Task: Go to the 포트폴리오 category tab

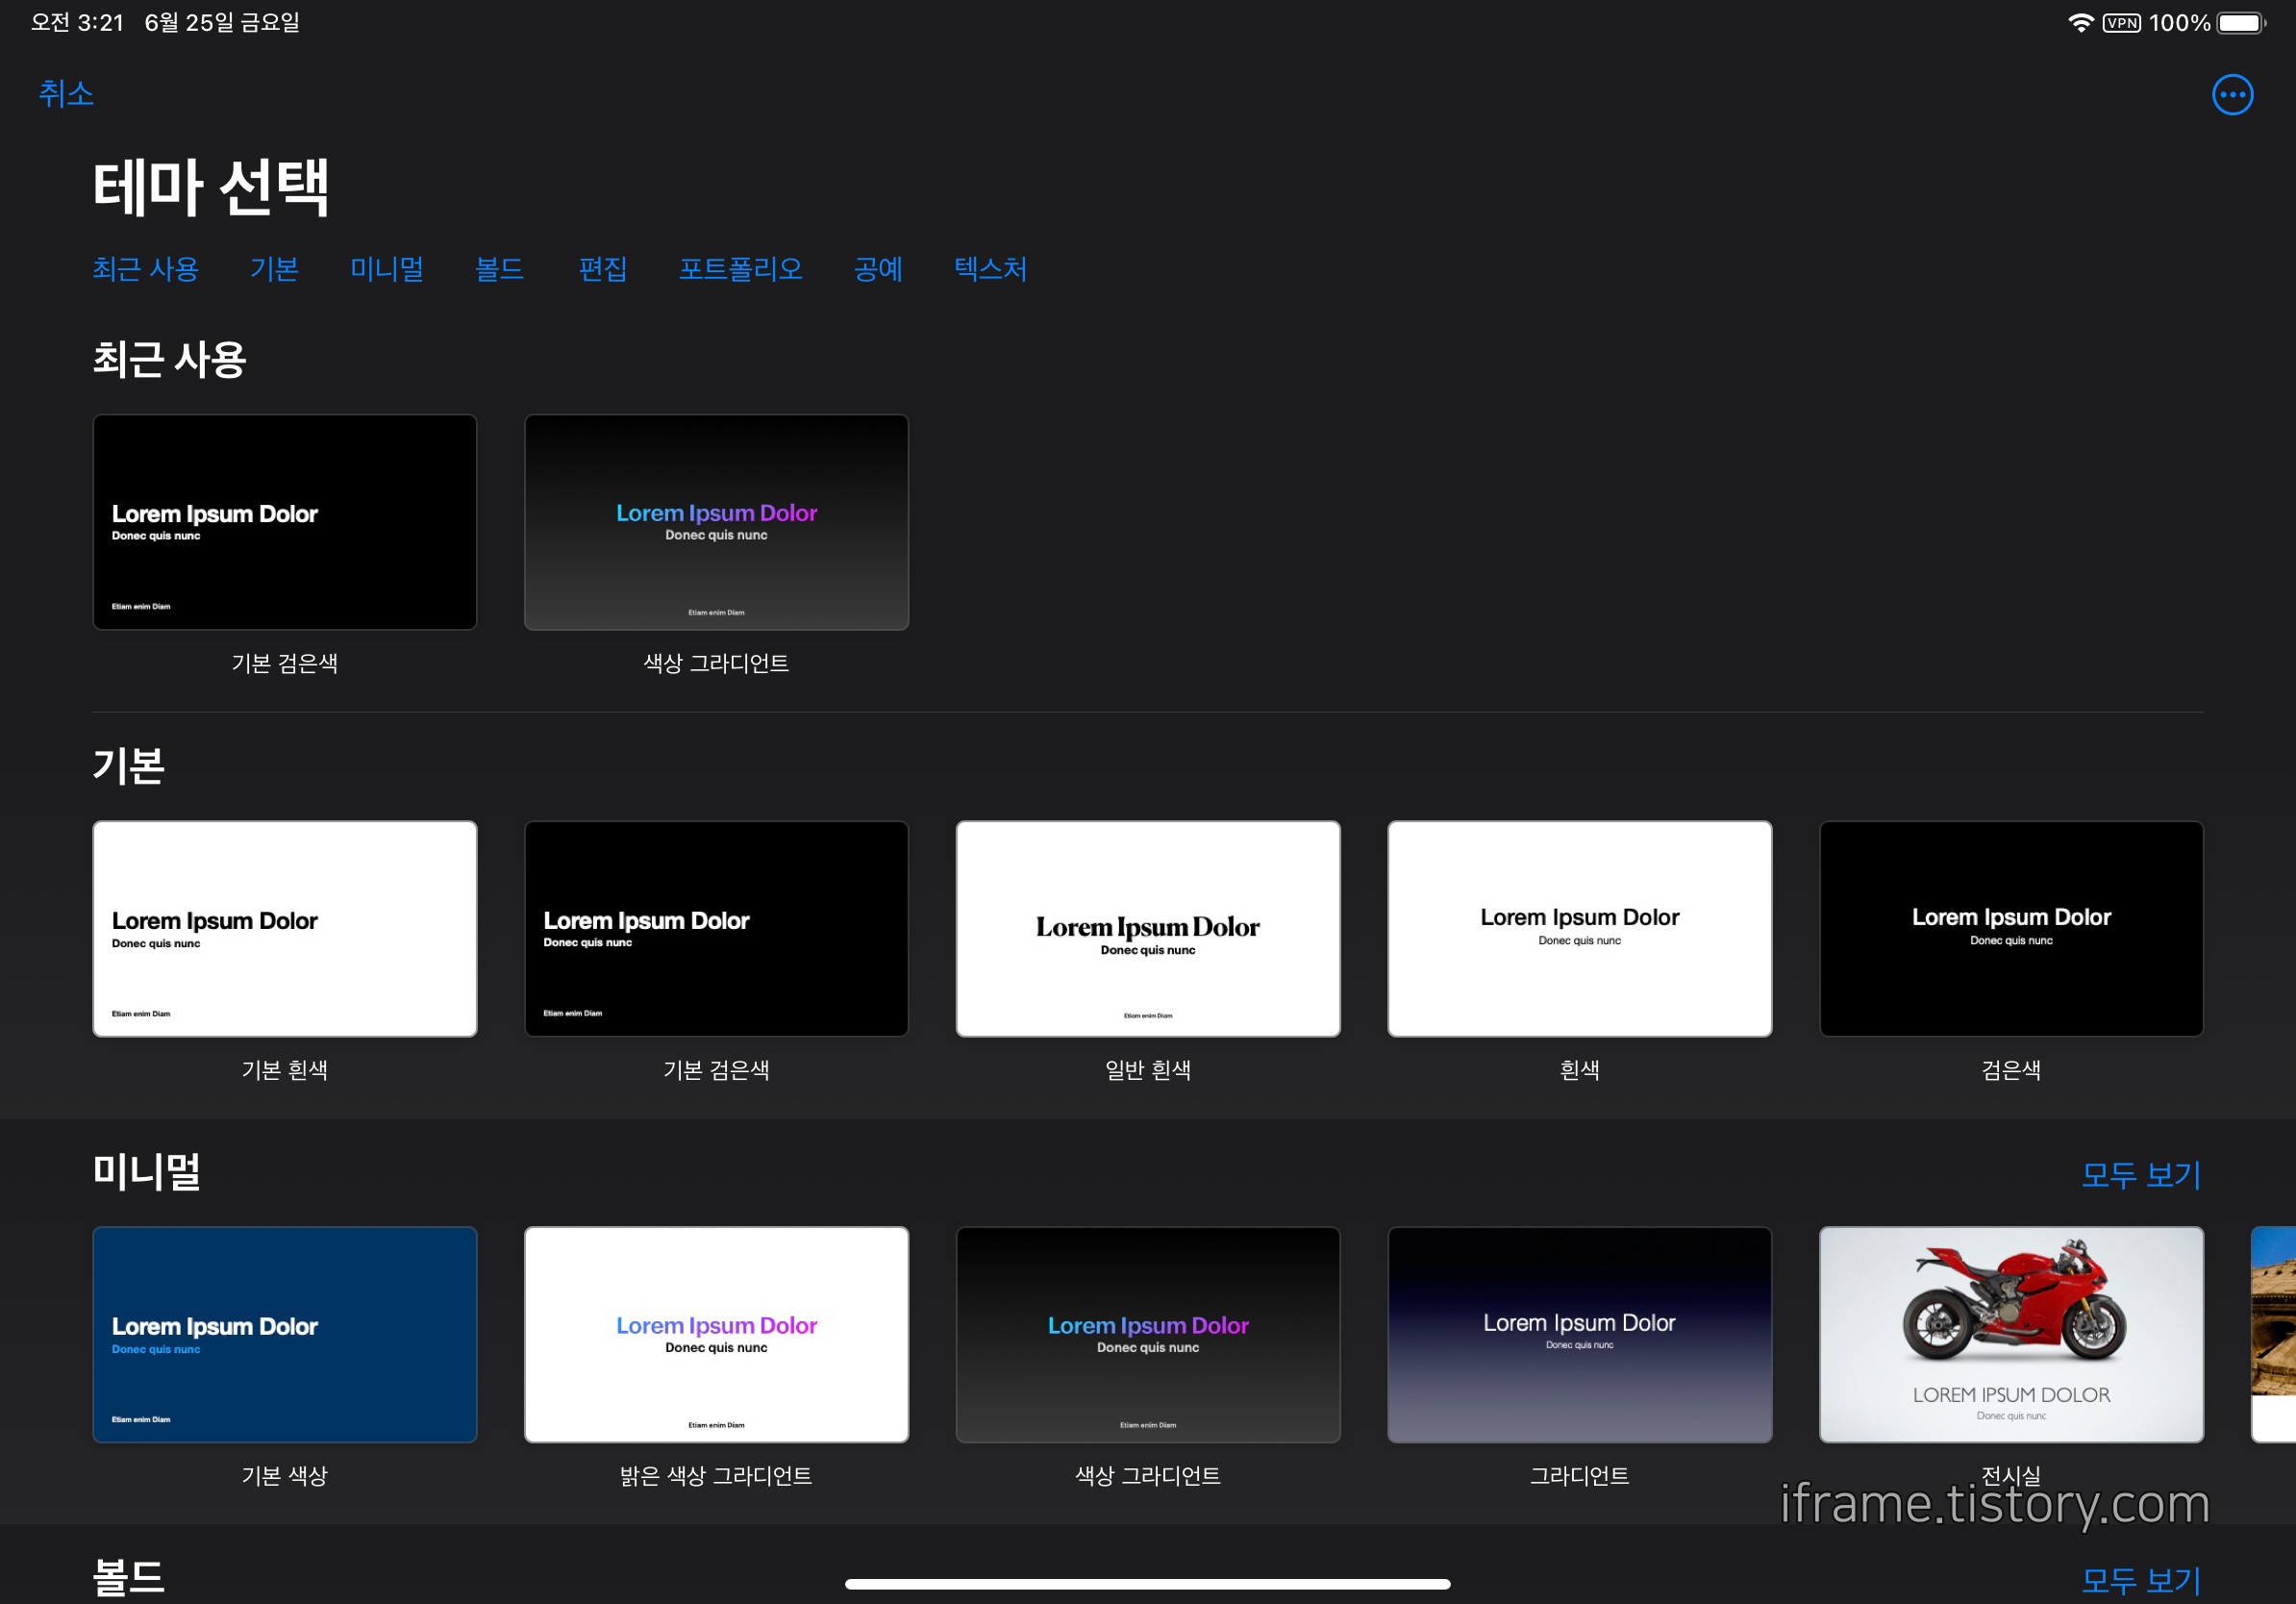Action: pyautogui.click(x=740, y=269)
